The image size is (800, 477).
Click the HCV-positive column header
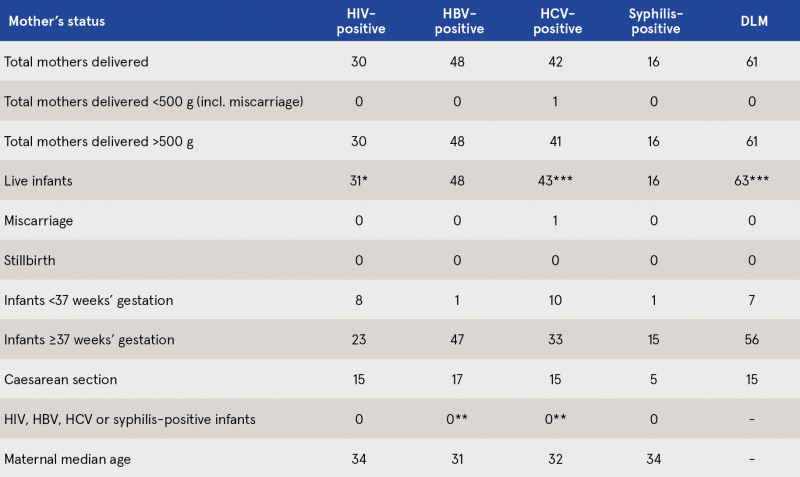pyautogui.click(x=558, y=21)
